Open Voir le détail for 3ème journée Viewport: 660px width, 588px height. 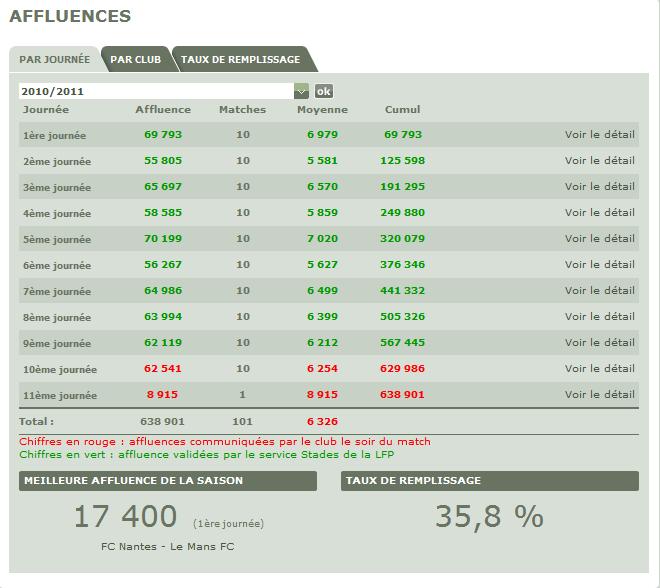point(599,186)
